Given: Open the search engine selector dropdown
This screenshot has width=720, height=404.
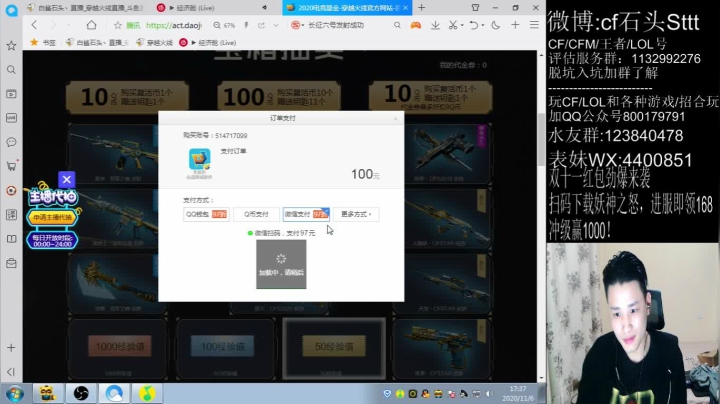Looking at the screenshot, I should tap(298, 25).
